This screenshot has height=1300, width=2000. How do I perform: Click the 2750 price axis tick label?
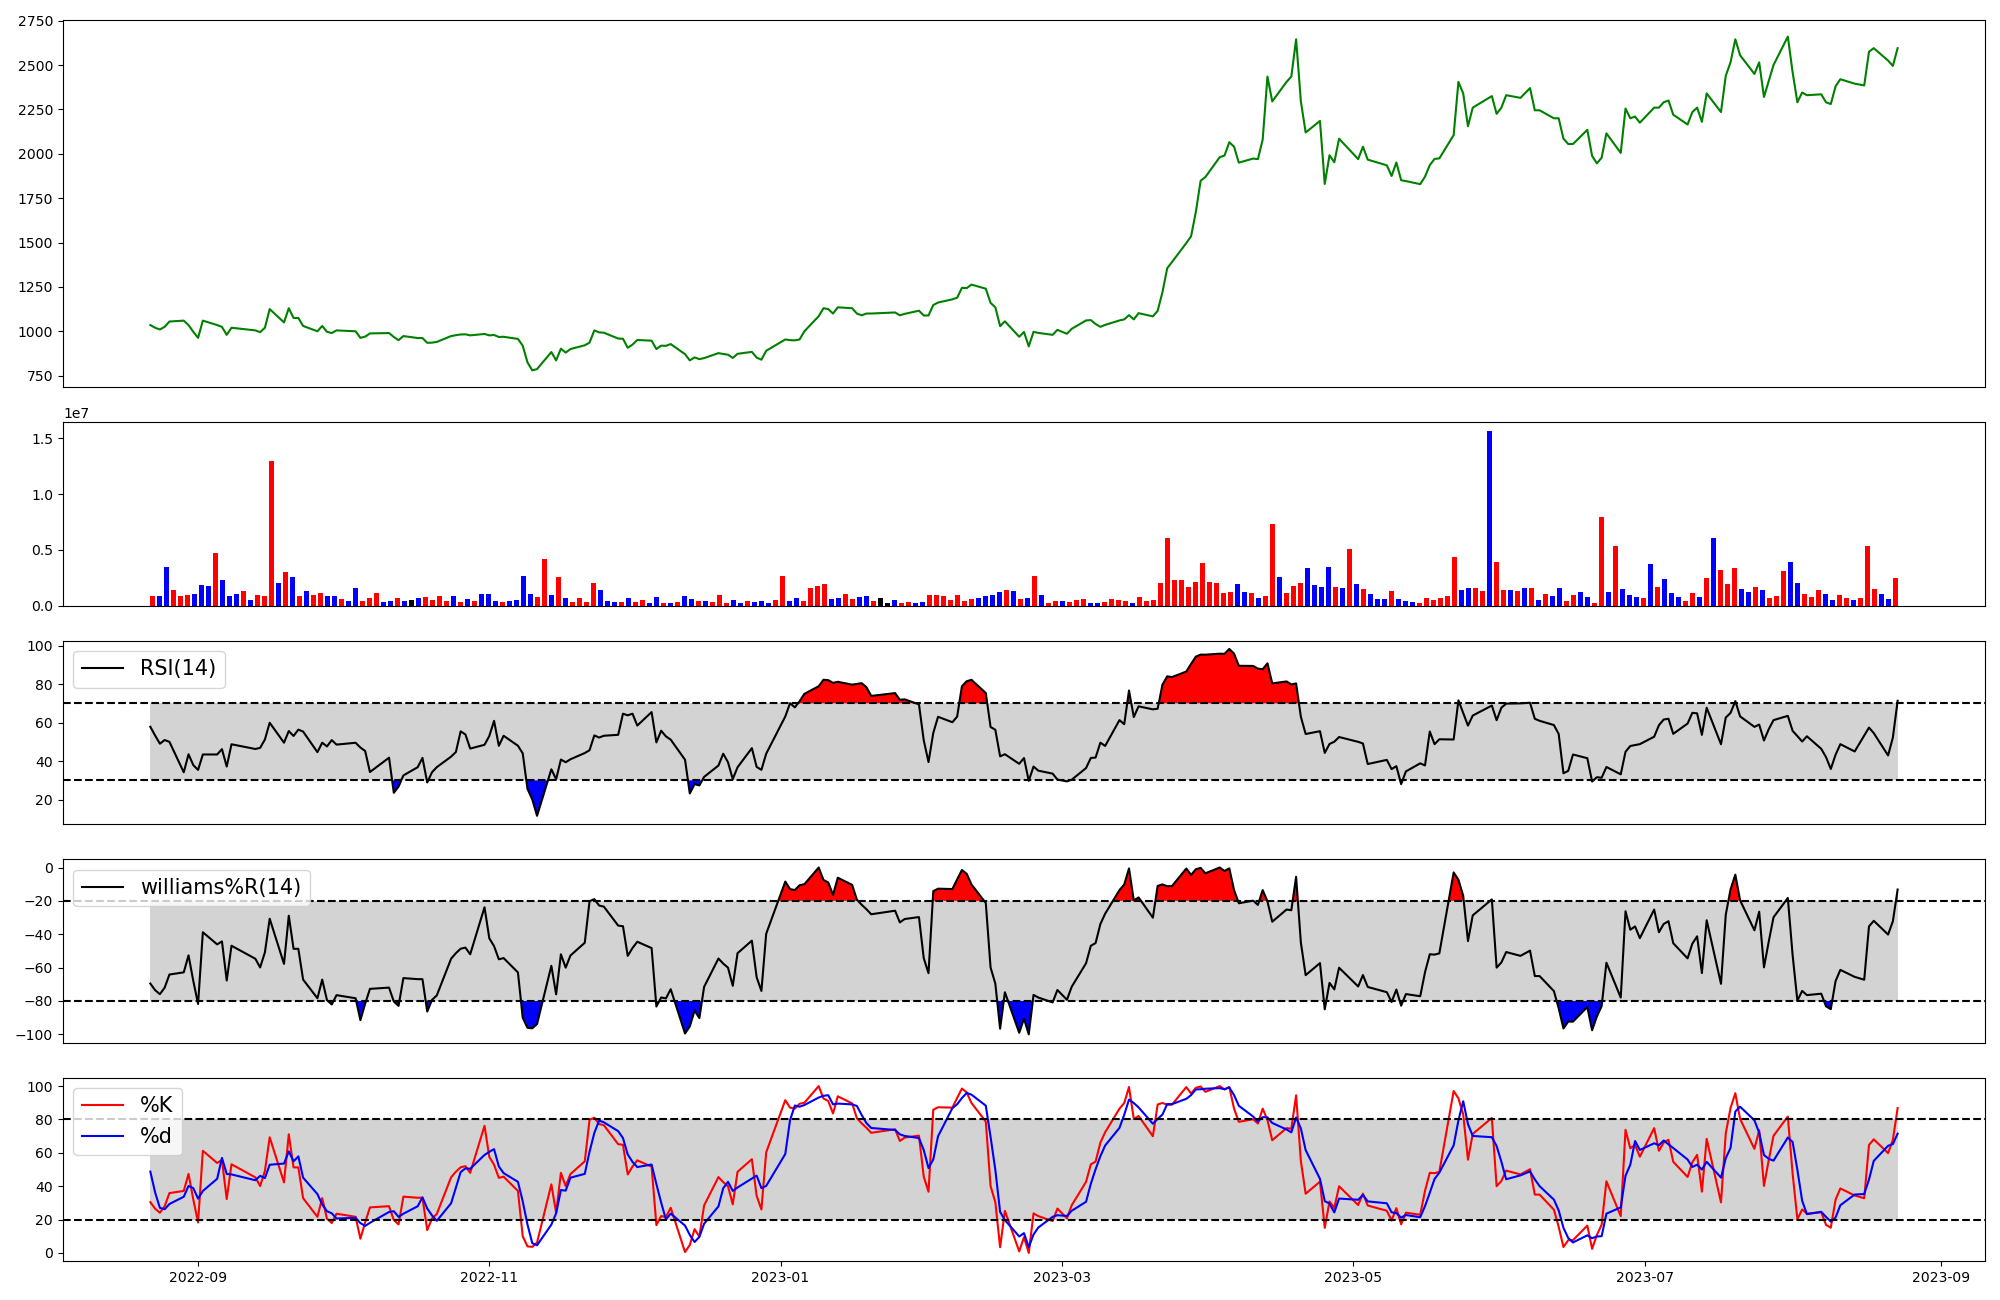[35, 21]
